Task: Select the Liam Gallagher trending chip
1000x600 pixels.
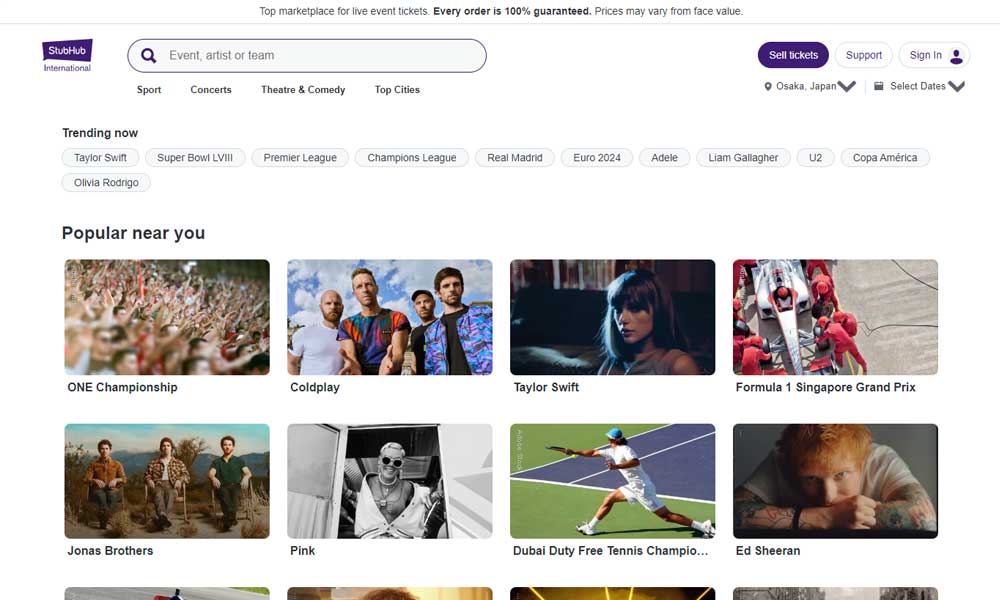Action: [x=743, y=157]
